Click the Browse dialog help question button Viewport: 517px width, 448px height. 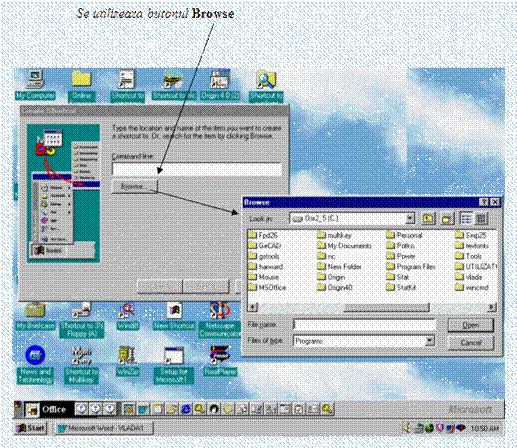[x=484, y=202]
